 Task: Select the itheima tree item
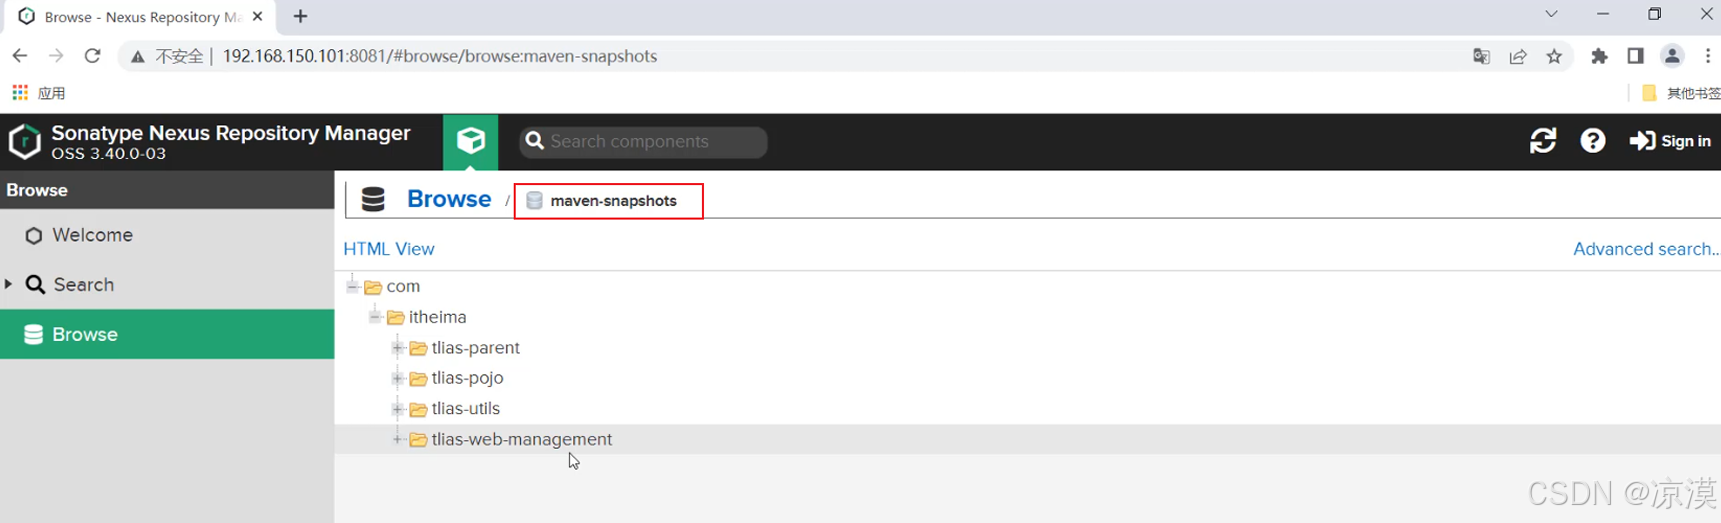tap(437, 317)
